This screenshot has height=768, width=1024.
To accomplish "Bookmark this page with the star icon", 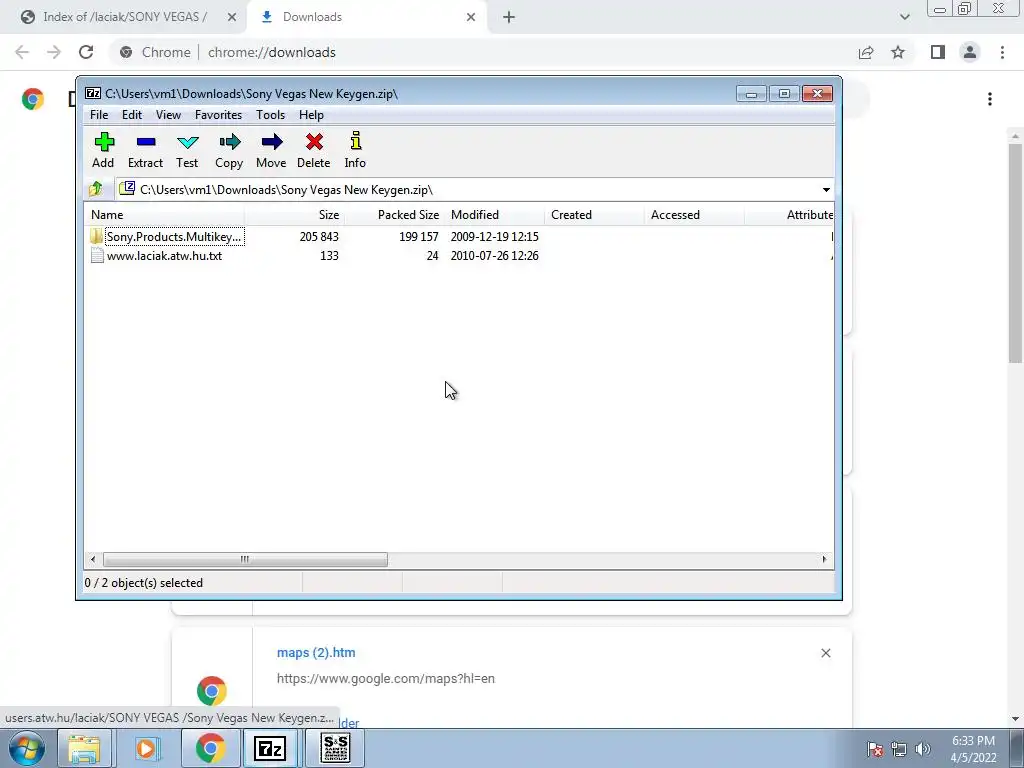I will (x=898, y=52).
